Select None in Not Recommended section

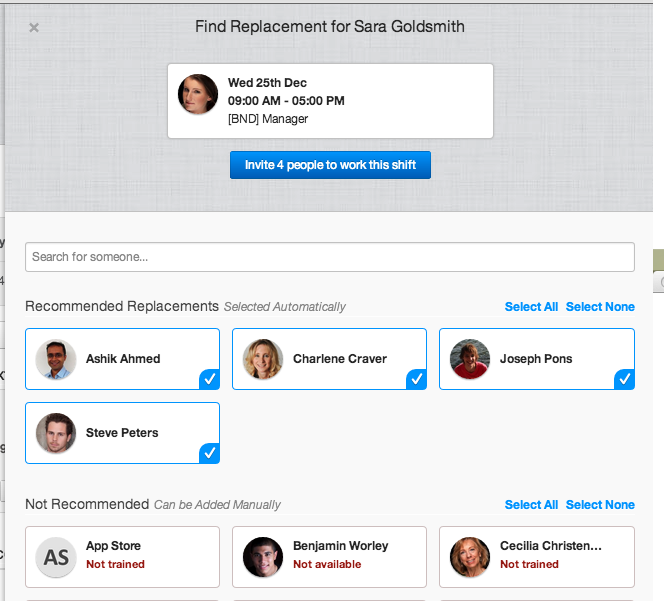pyautogui.click(x=600, y=505)
